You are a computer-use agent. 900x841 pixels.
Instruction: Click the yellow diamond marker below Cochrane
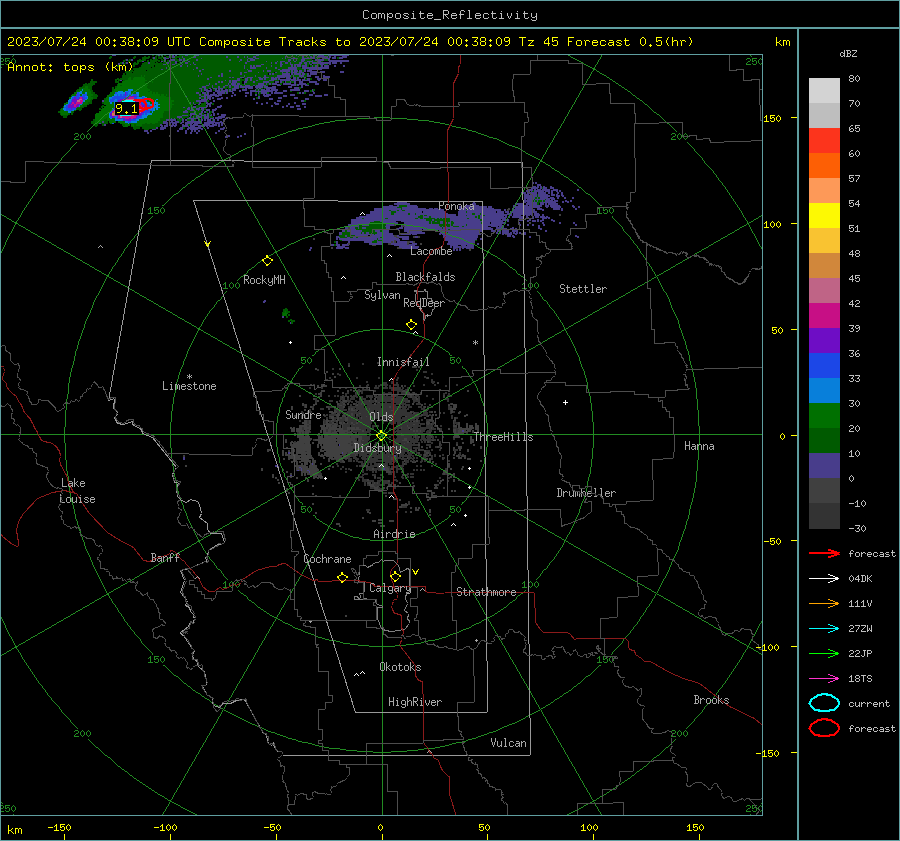point(343,577)
